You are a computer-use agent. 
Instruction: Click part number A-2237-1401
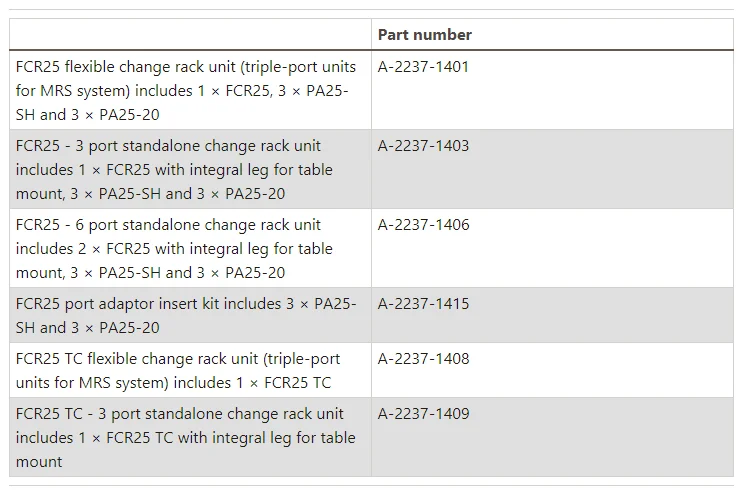pos(423,67)
